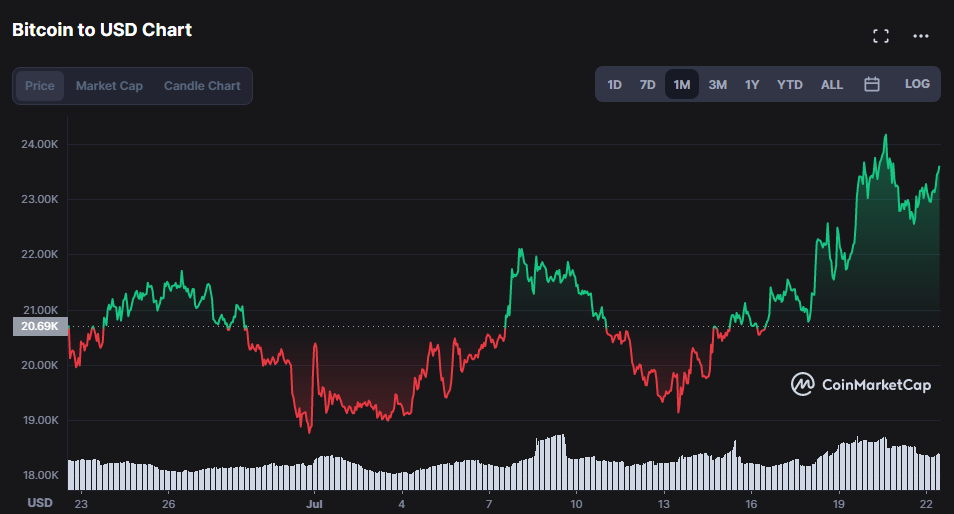Click the 19 date axis label
The image size is (954, 514).
839,504
